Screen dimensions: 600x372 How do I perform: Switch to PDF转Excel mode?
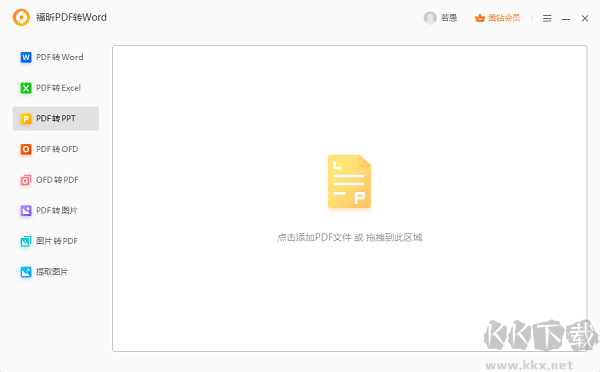tap(56, 88)
